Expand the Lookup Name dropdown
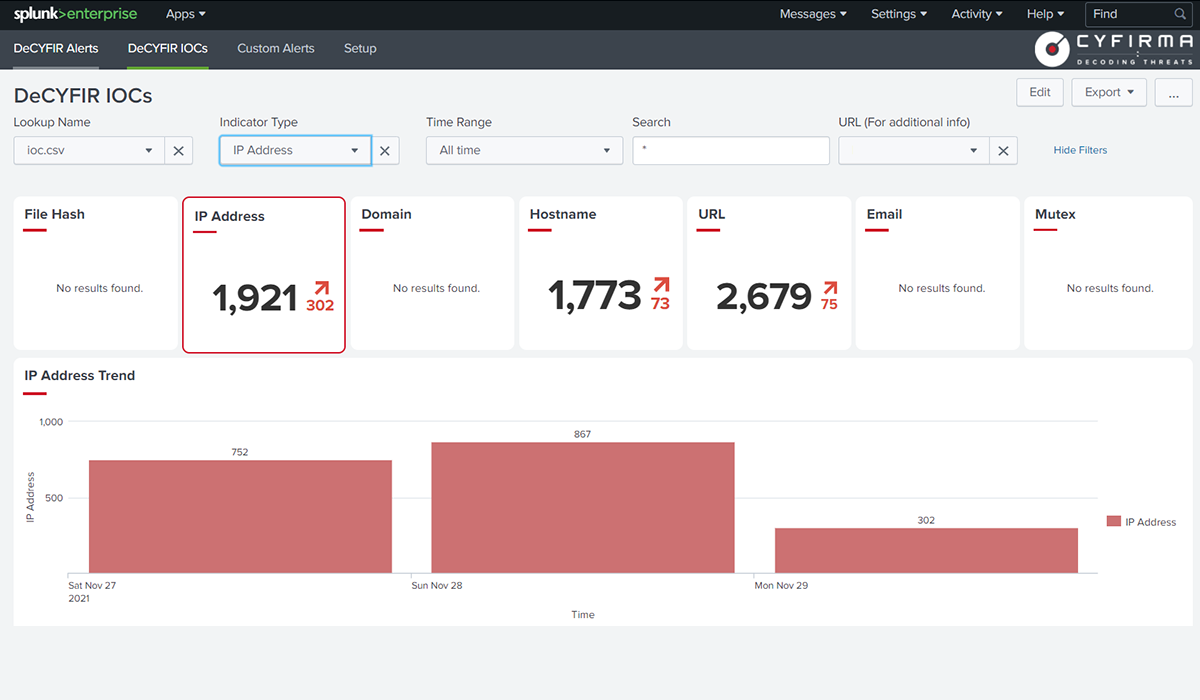 [x=89, y=151]
